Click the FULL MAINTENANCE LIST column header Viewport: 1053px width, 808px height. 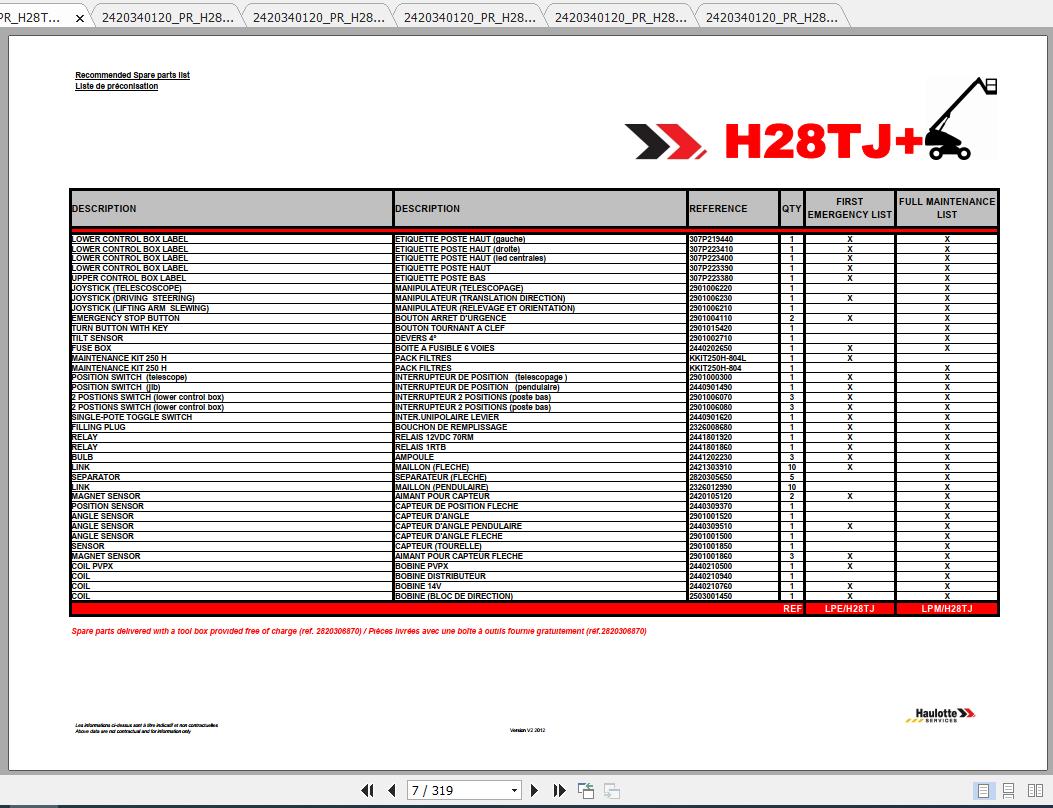(x=947, y=208)
